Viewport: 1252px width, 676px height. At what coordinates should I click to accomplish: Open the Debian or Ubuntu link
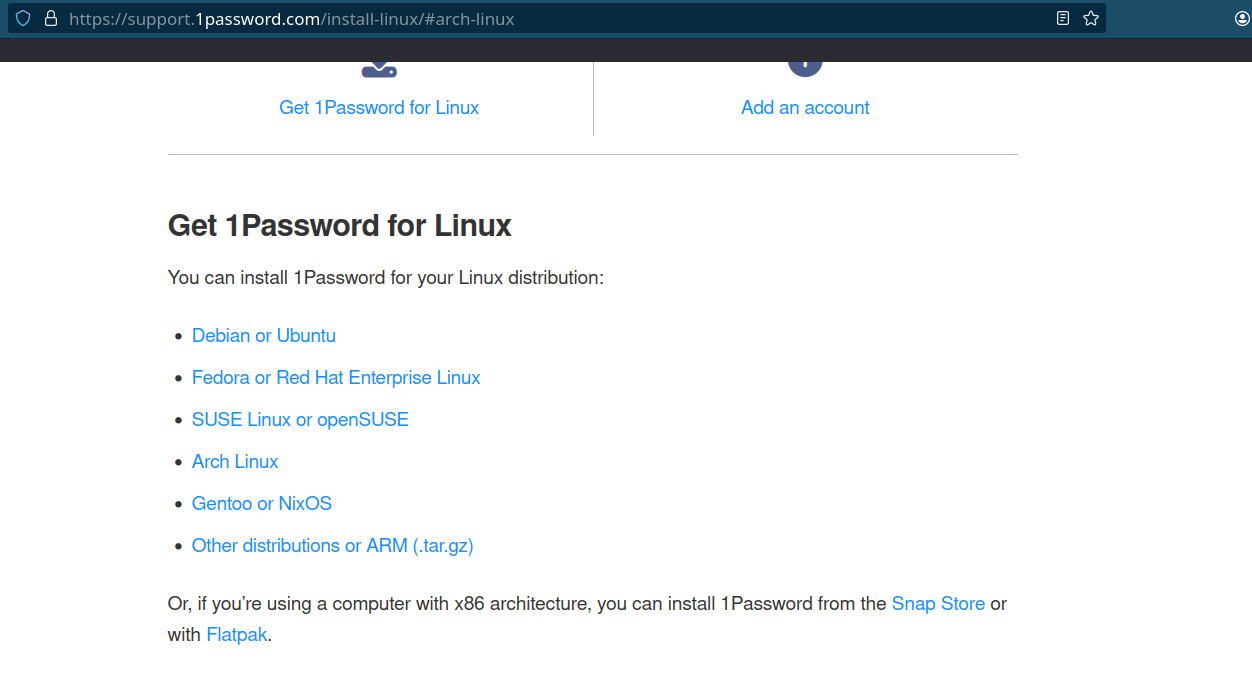[x=264, y=335]
